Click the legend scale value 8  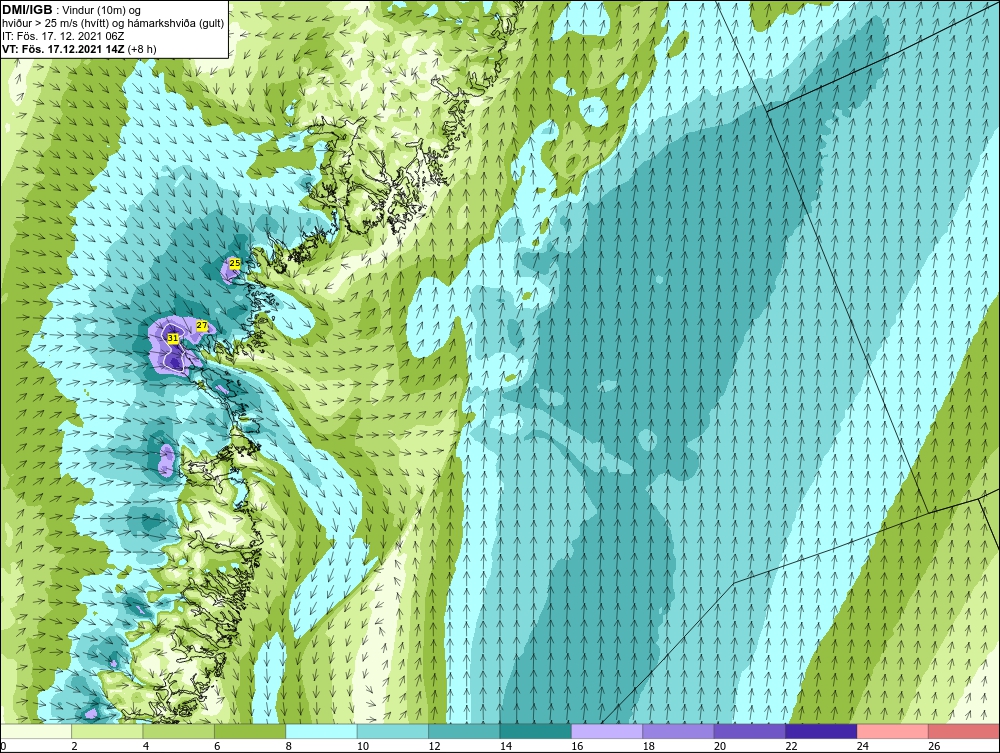click(289, 746)
